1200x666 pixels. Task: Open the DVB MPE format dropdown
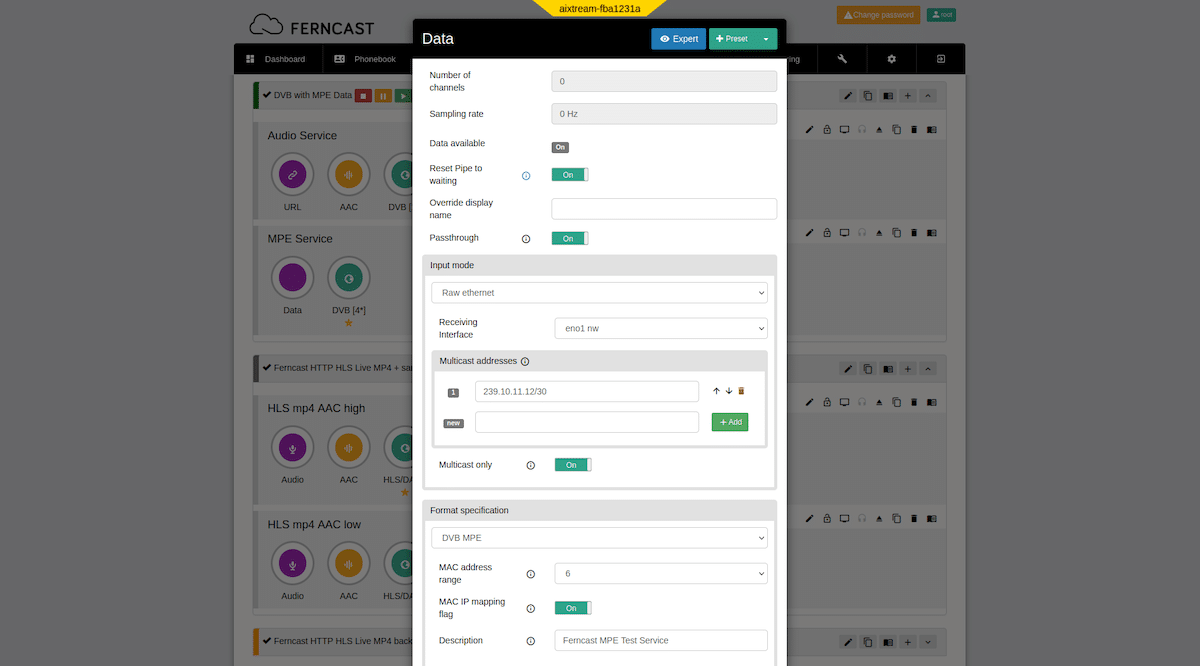599,538
